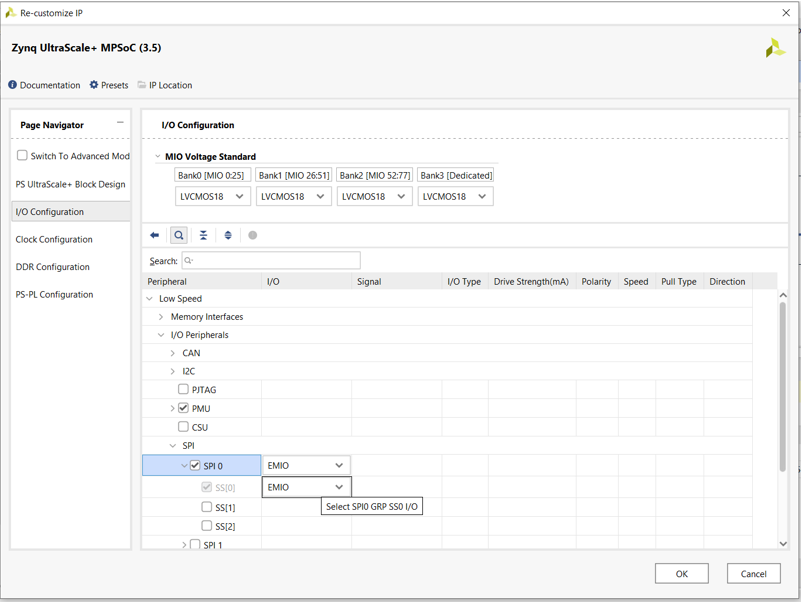The height and width of the screenshot is (602, 801).
Task: Click the Presets gear icon
Action: click(94, 85)
